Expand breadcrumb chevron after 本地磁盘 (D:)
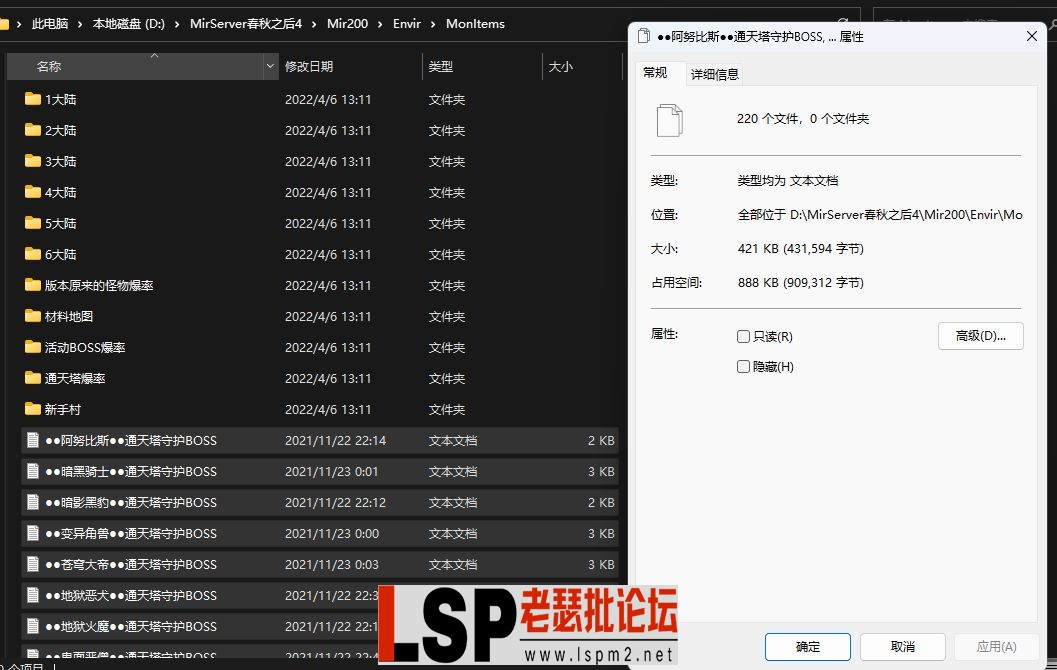1057x670 pixels. pyautogui.click(x=177, y=24)
